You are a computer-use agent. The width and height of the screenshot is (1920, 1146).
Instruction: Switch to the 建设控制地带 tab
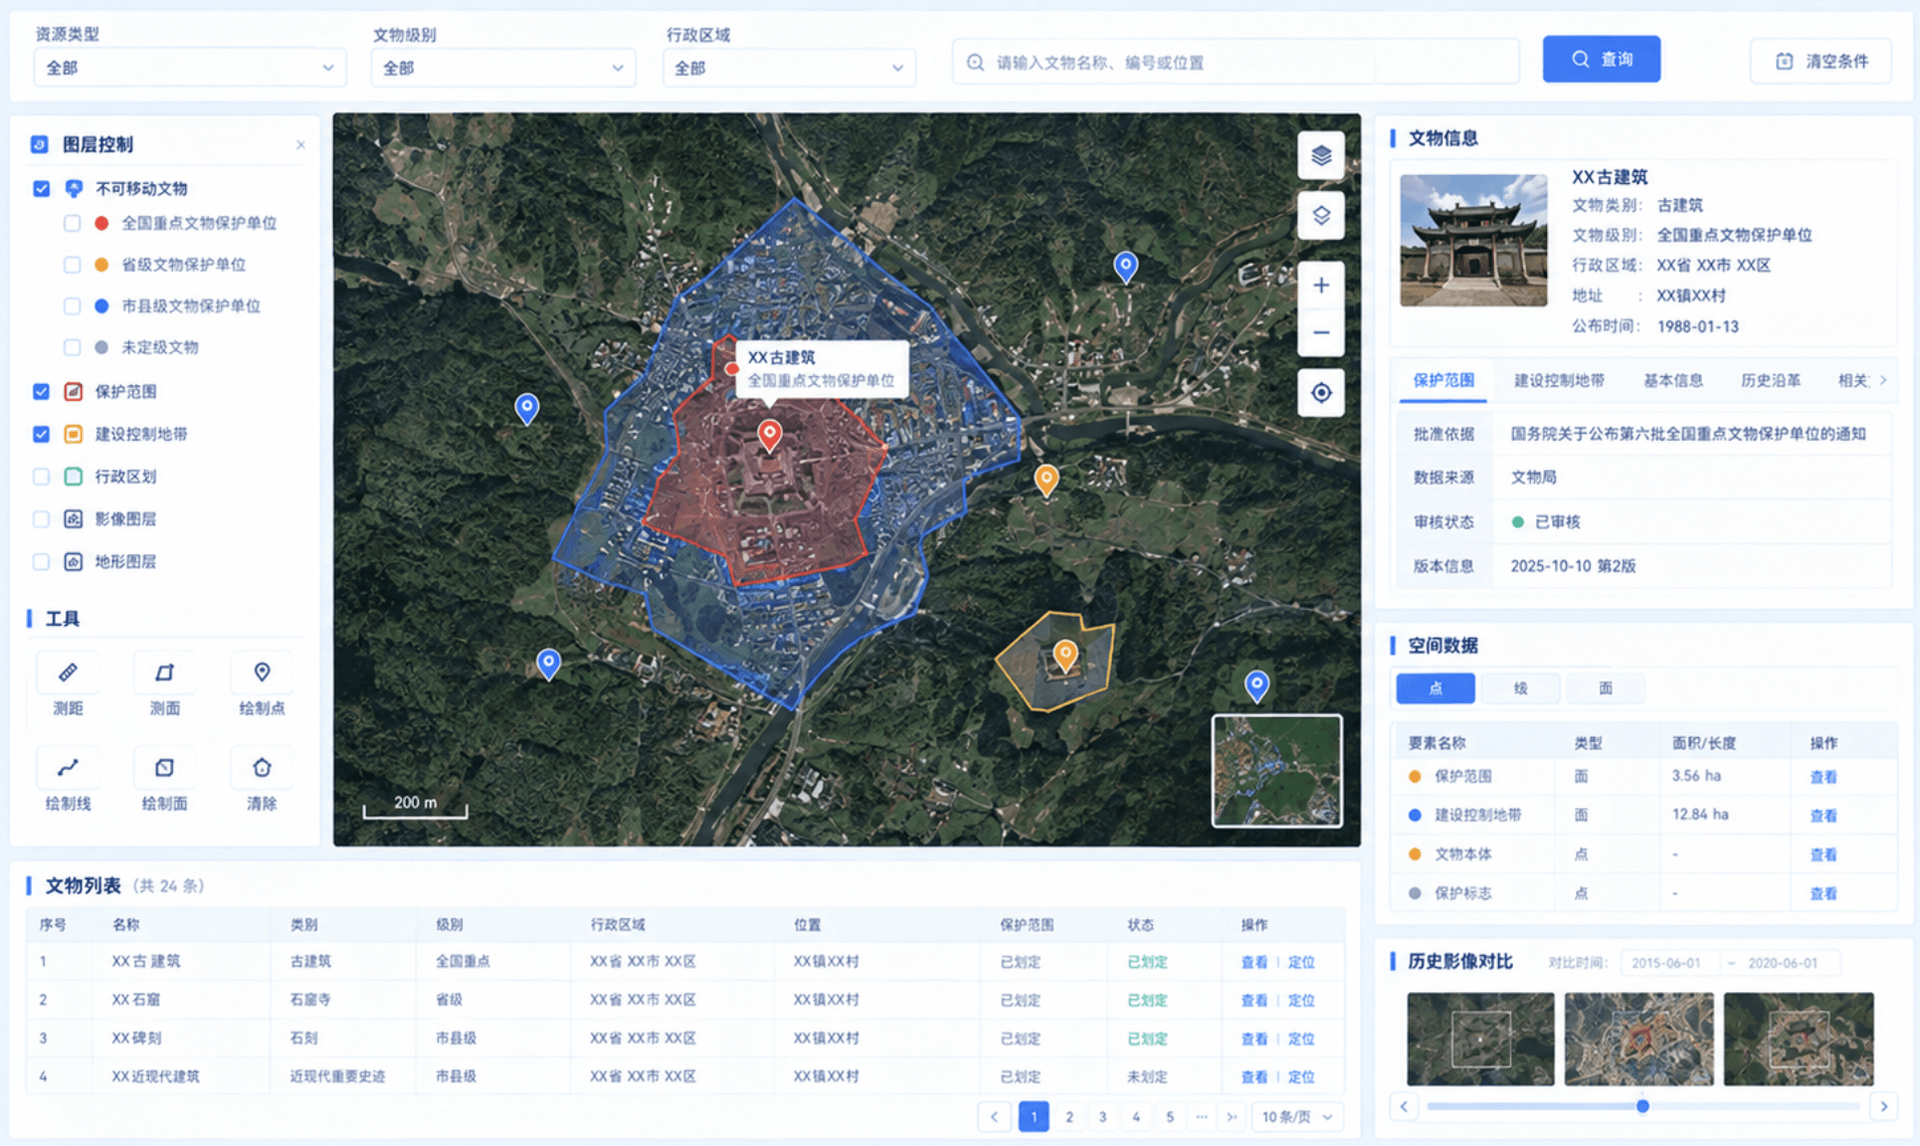click(1558, 380)
